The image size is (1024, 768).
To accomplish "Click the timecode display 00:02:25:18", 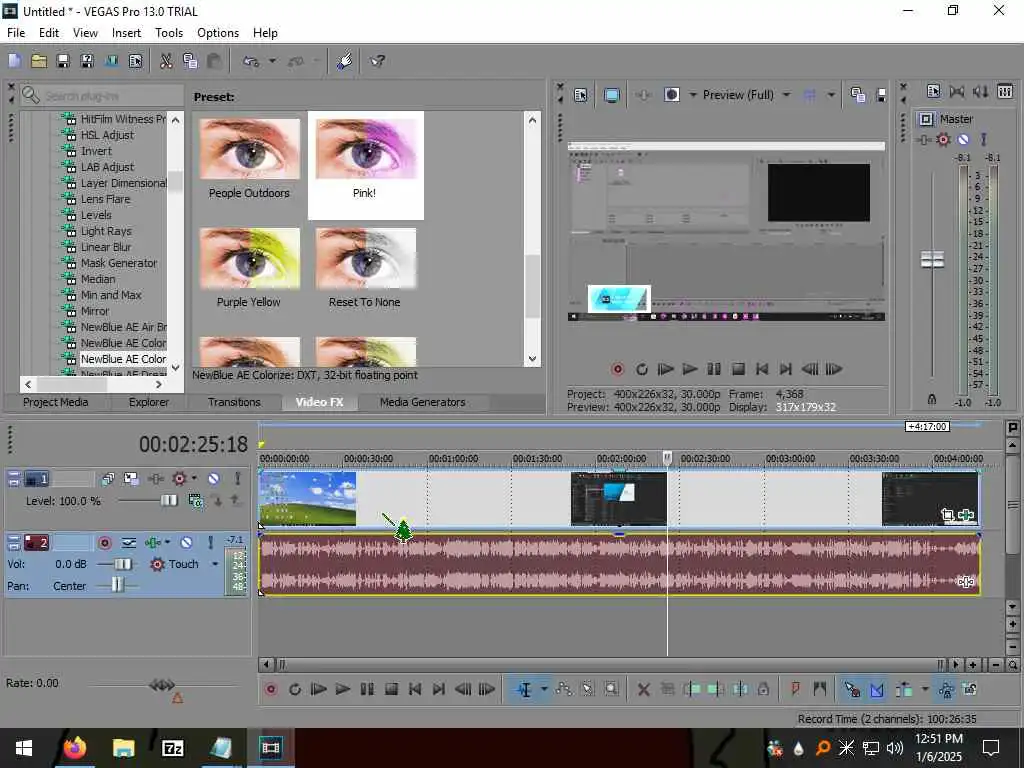I will tap(193, 445).
